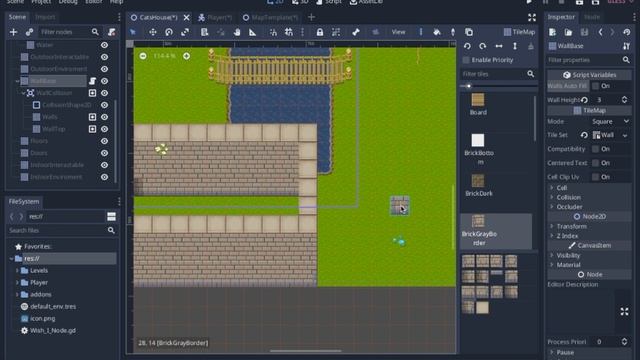Select the TileMap bucket fill tool

pos(437,32)
